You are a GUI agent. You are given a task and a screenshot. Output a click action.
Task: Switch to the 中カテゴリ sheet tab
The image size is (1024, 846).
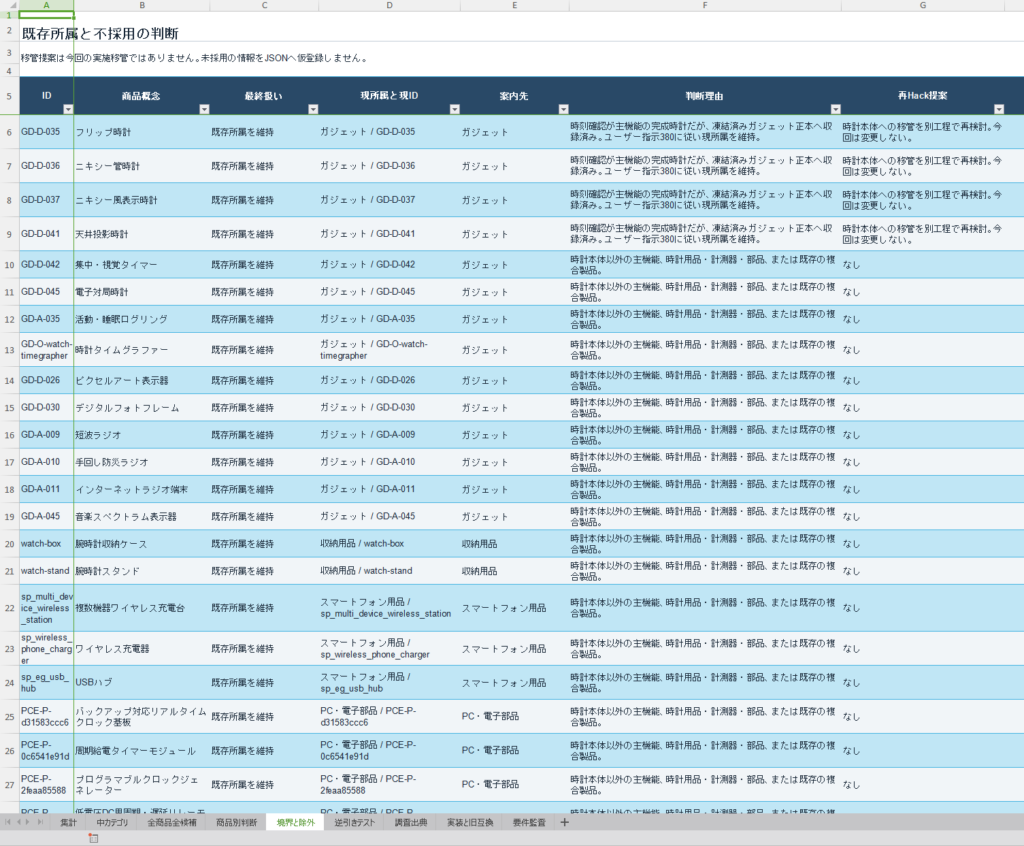(x=112, y=822)
